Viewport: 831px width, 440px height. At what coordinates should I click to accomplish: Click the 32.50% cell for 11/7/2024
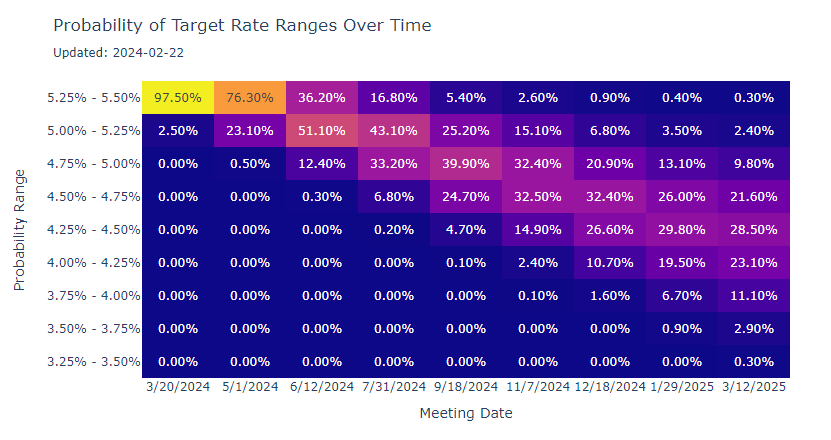(538, 197)
